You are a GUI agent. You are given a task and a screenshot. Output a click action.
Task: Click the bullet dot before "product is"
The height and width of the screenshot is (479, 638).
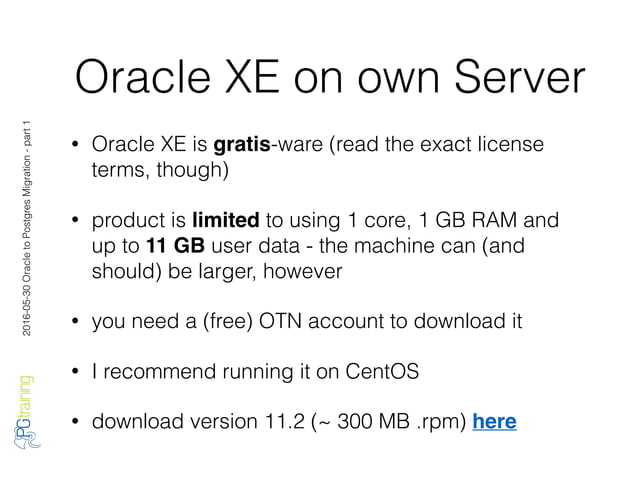tap(74, 221)
